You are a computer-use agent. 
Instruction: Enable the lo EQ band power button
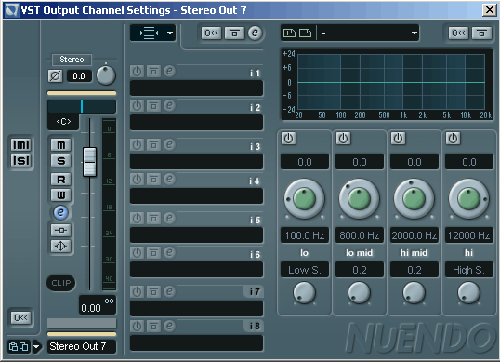click(289, 138)
